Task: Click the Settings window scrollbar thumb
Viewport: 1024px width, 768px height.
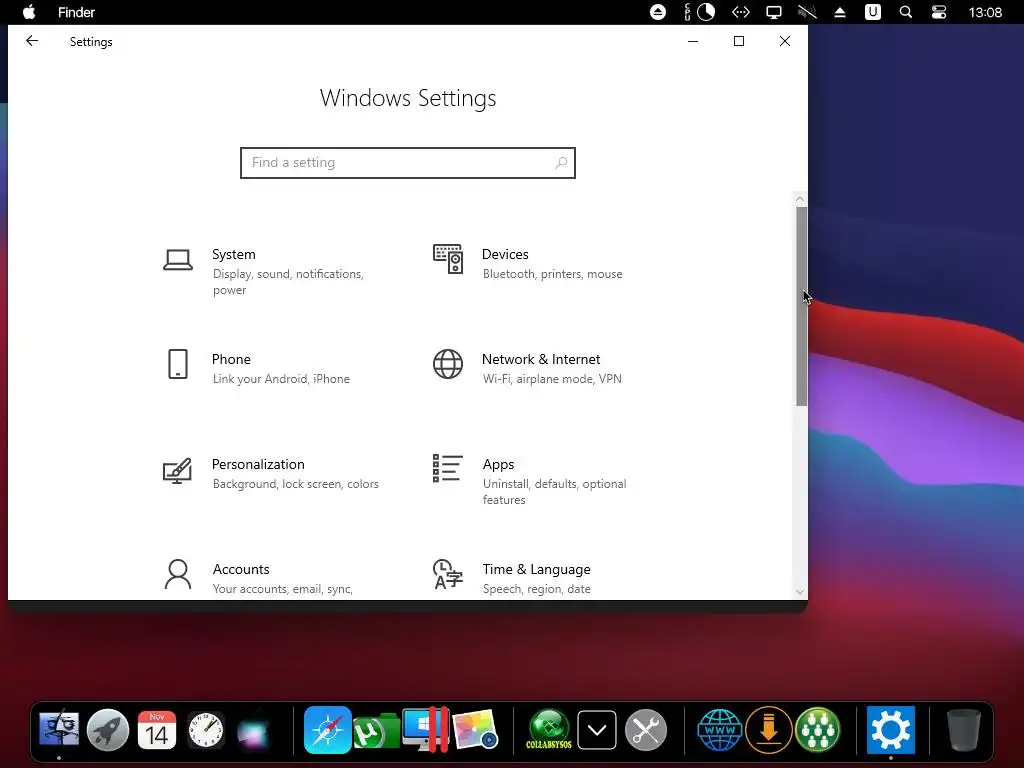Action: [x=801, y=306]
